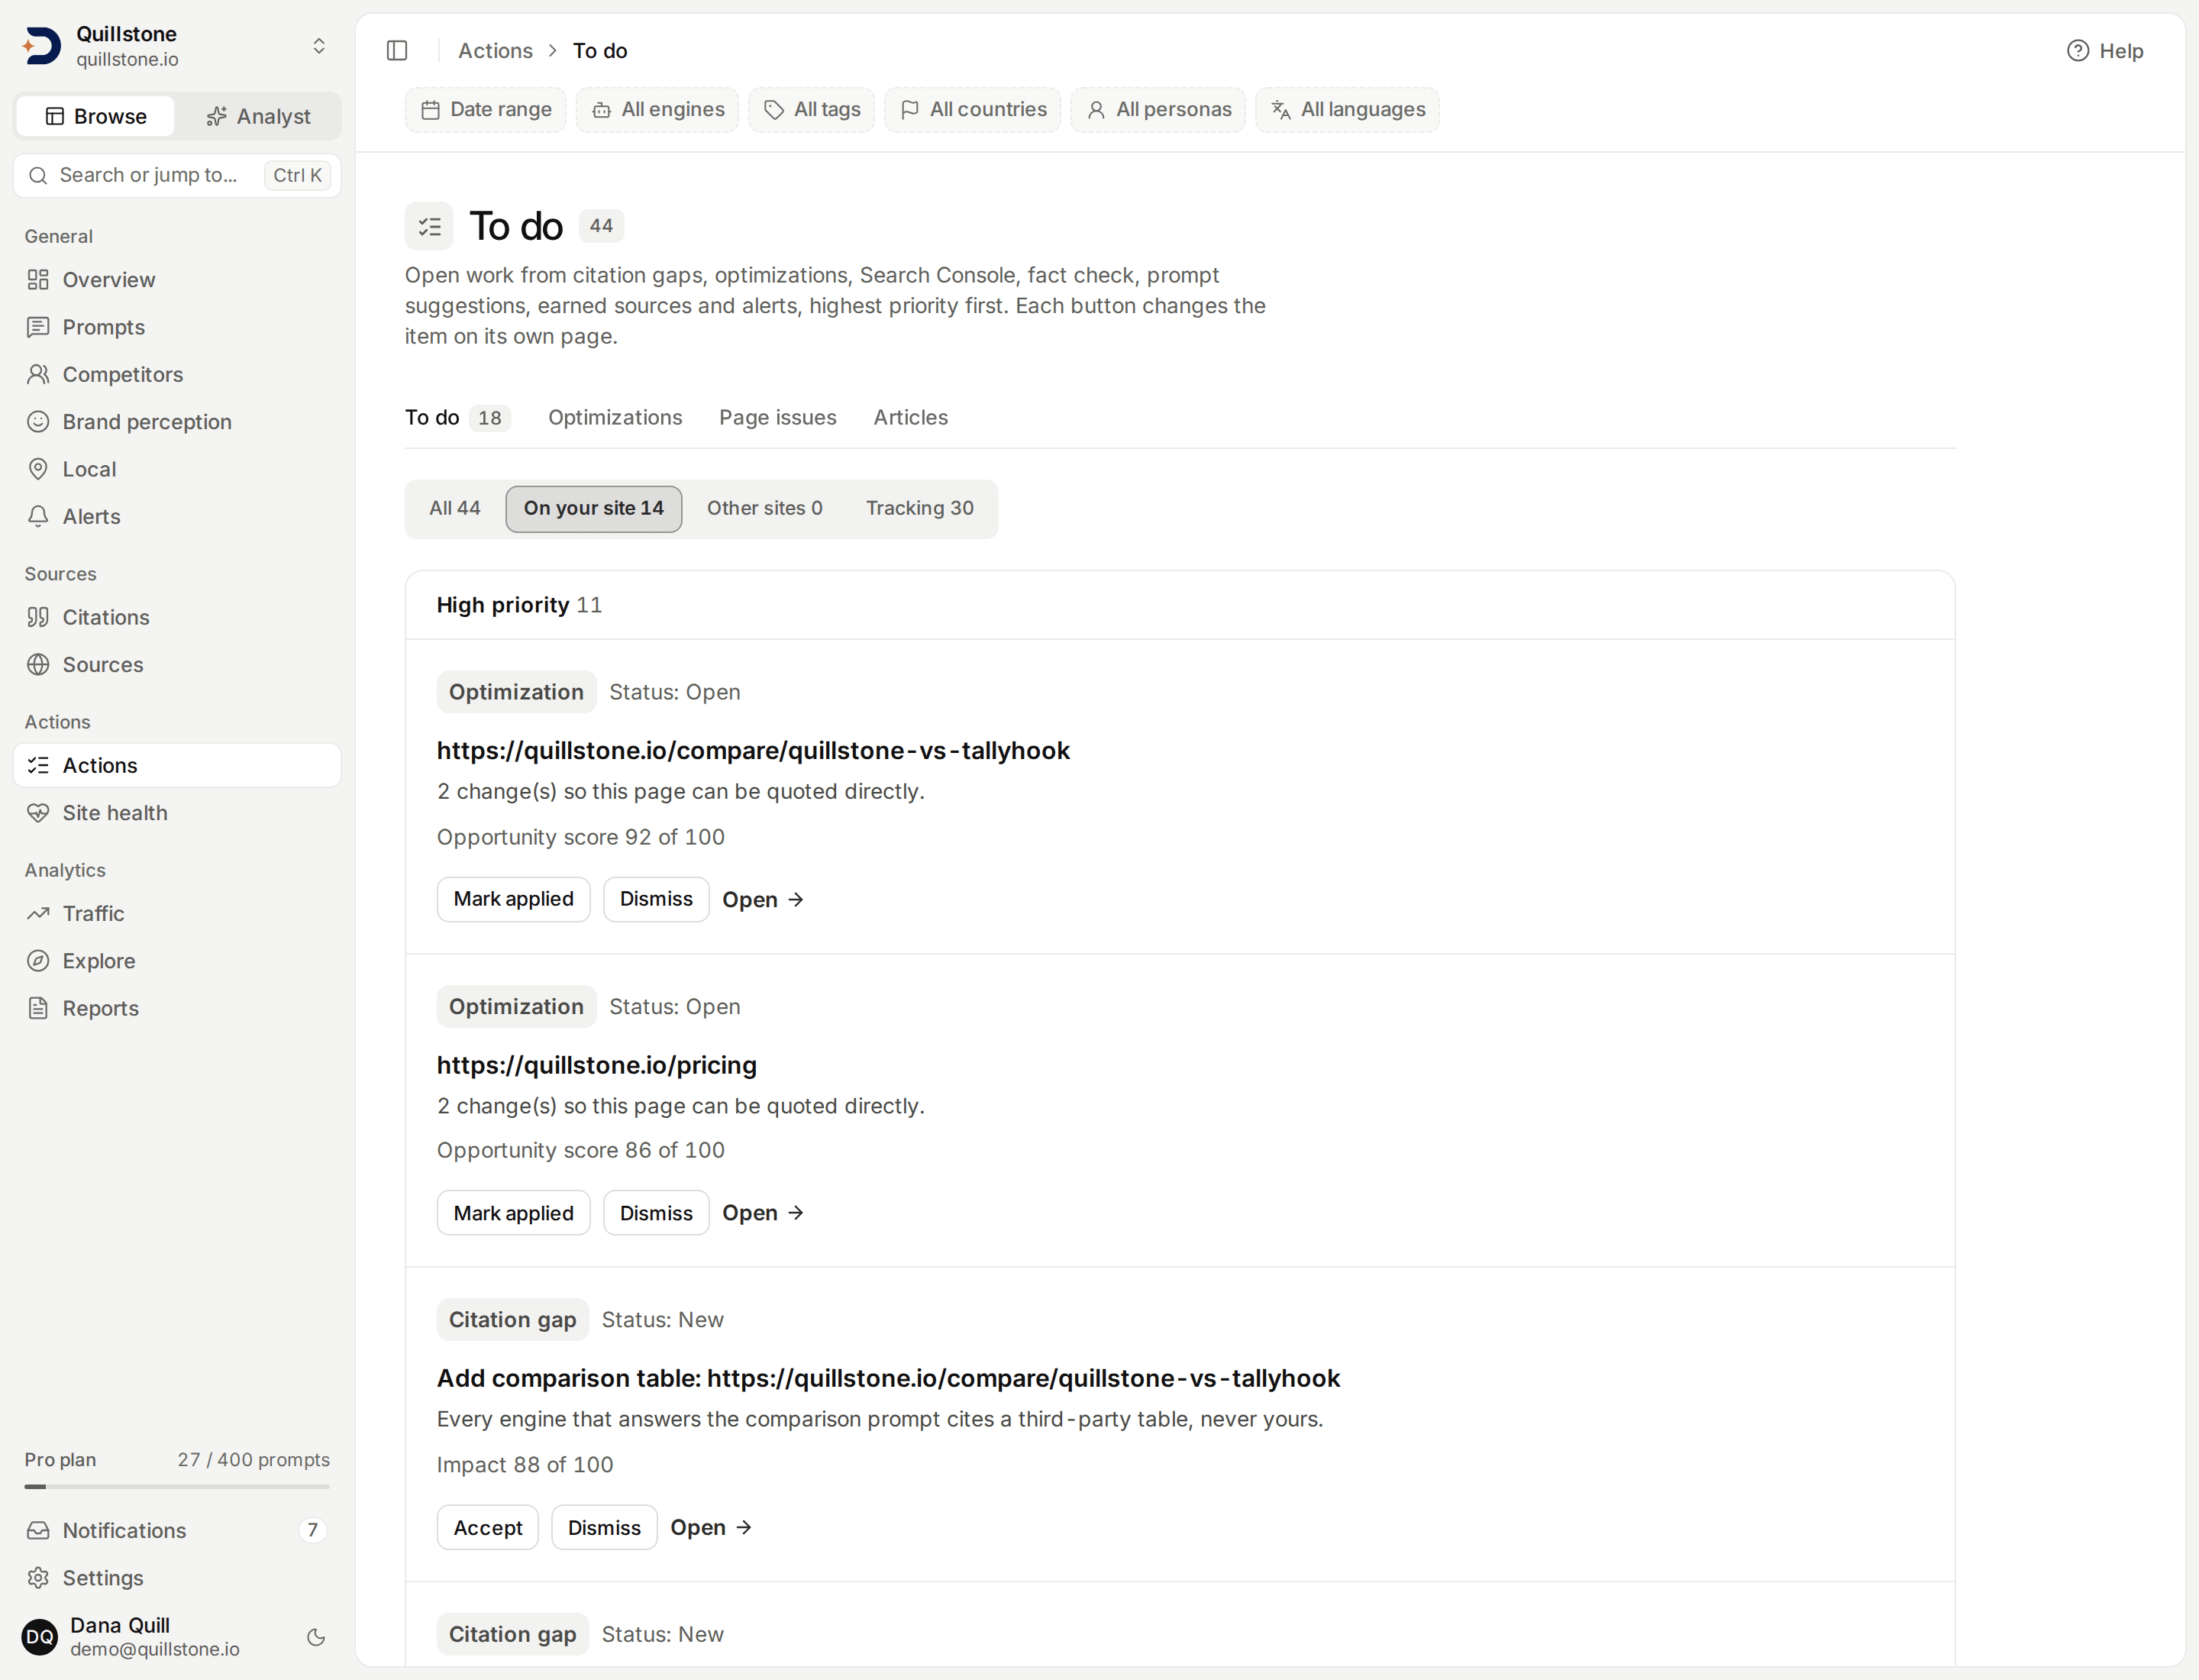Dismiss the pricing page optimization
The image size is (2199, 1680).
coord(656,1213)
